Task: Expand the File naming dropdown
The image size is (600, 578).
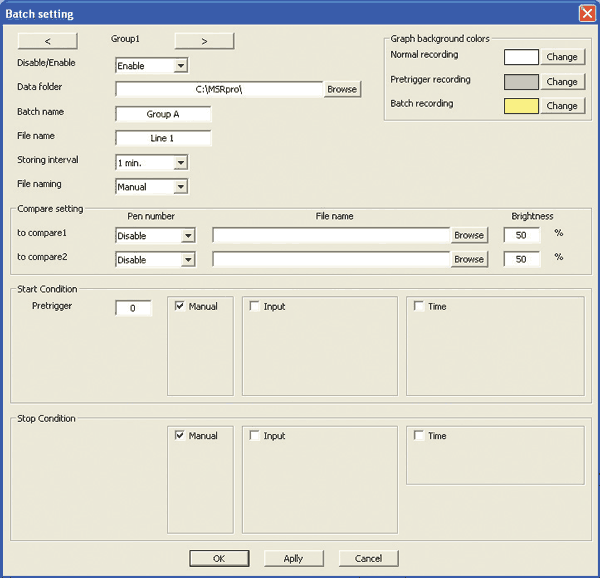Action: tap(180, 186)
